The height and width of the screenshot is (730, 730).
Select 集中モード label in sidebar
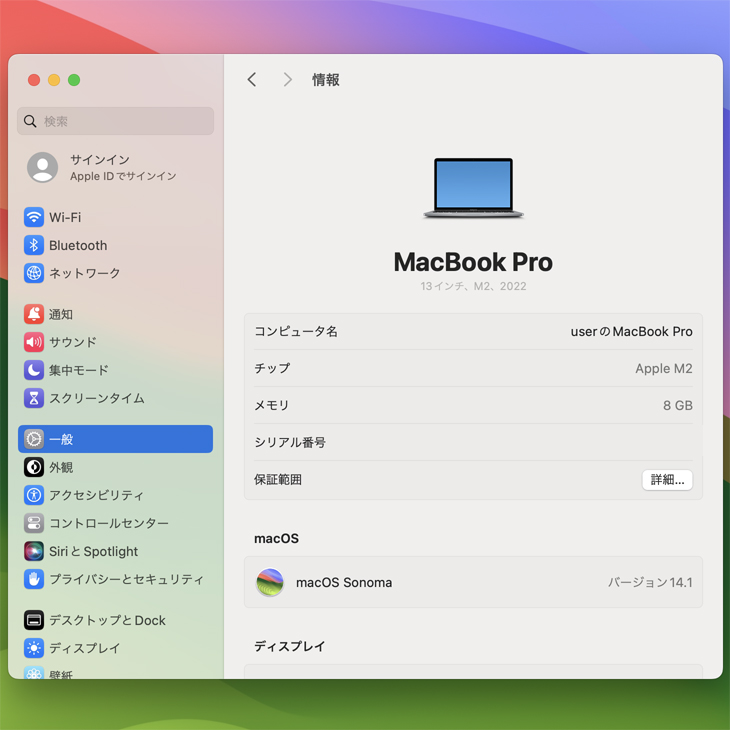(78, 370)
